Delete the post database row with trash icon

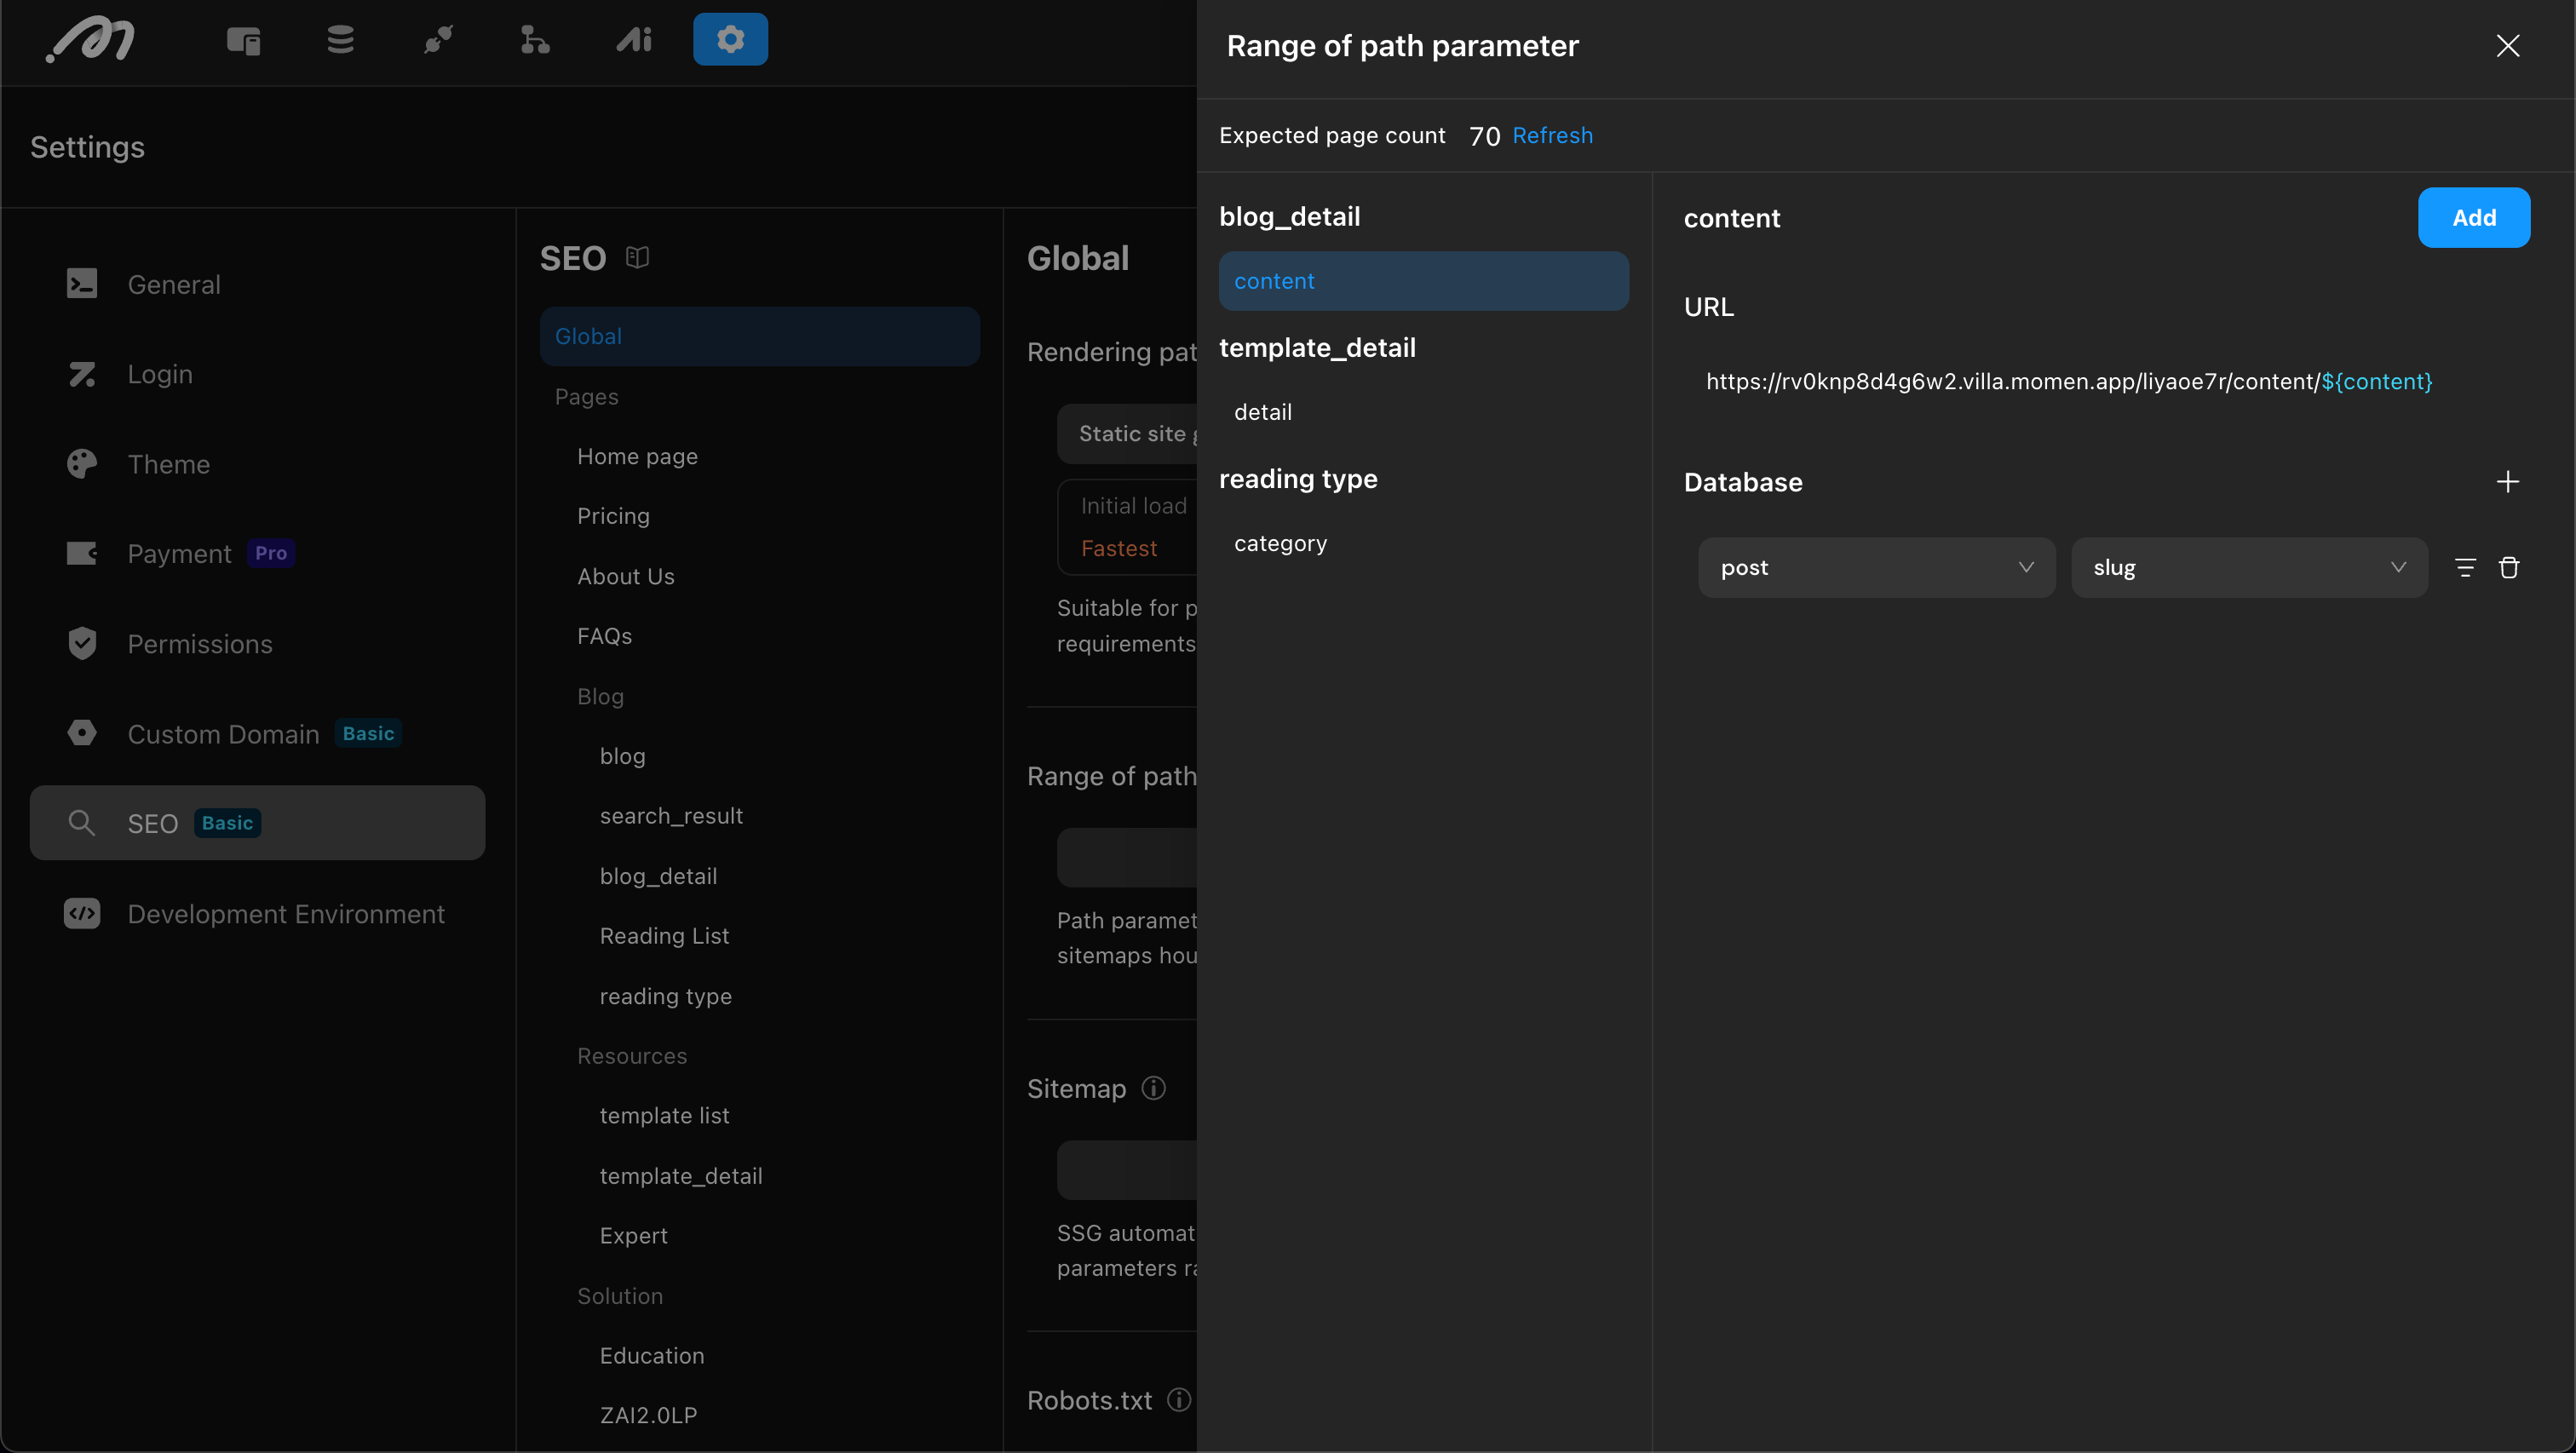coord(2509,568)
